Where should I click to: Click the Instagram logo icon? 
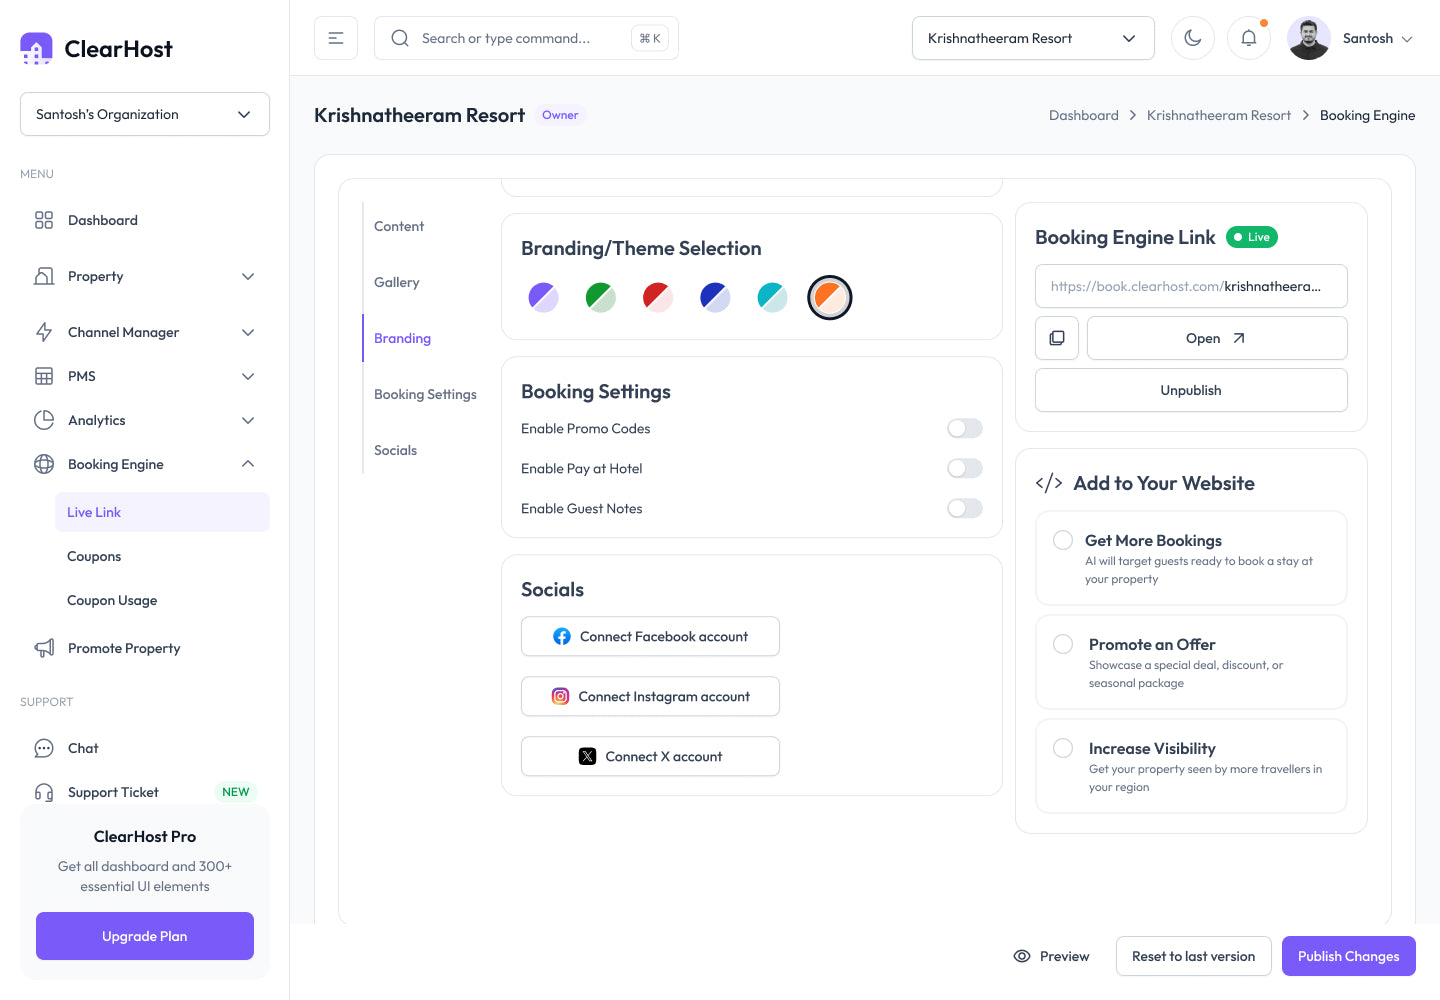point(561,696)
